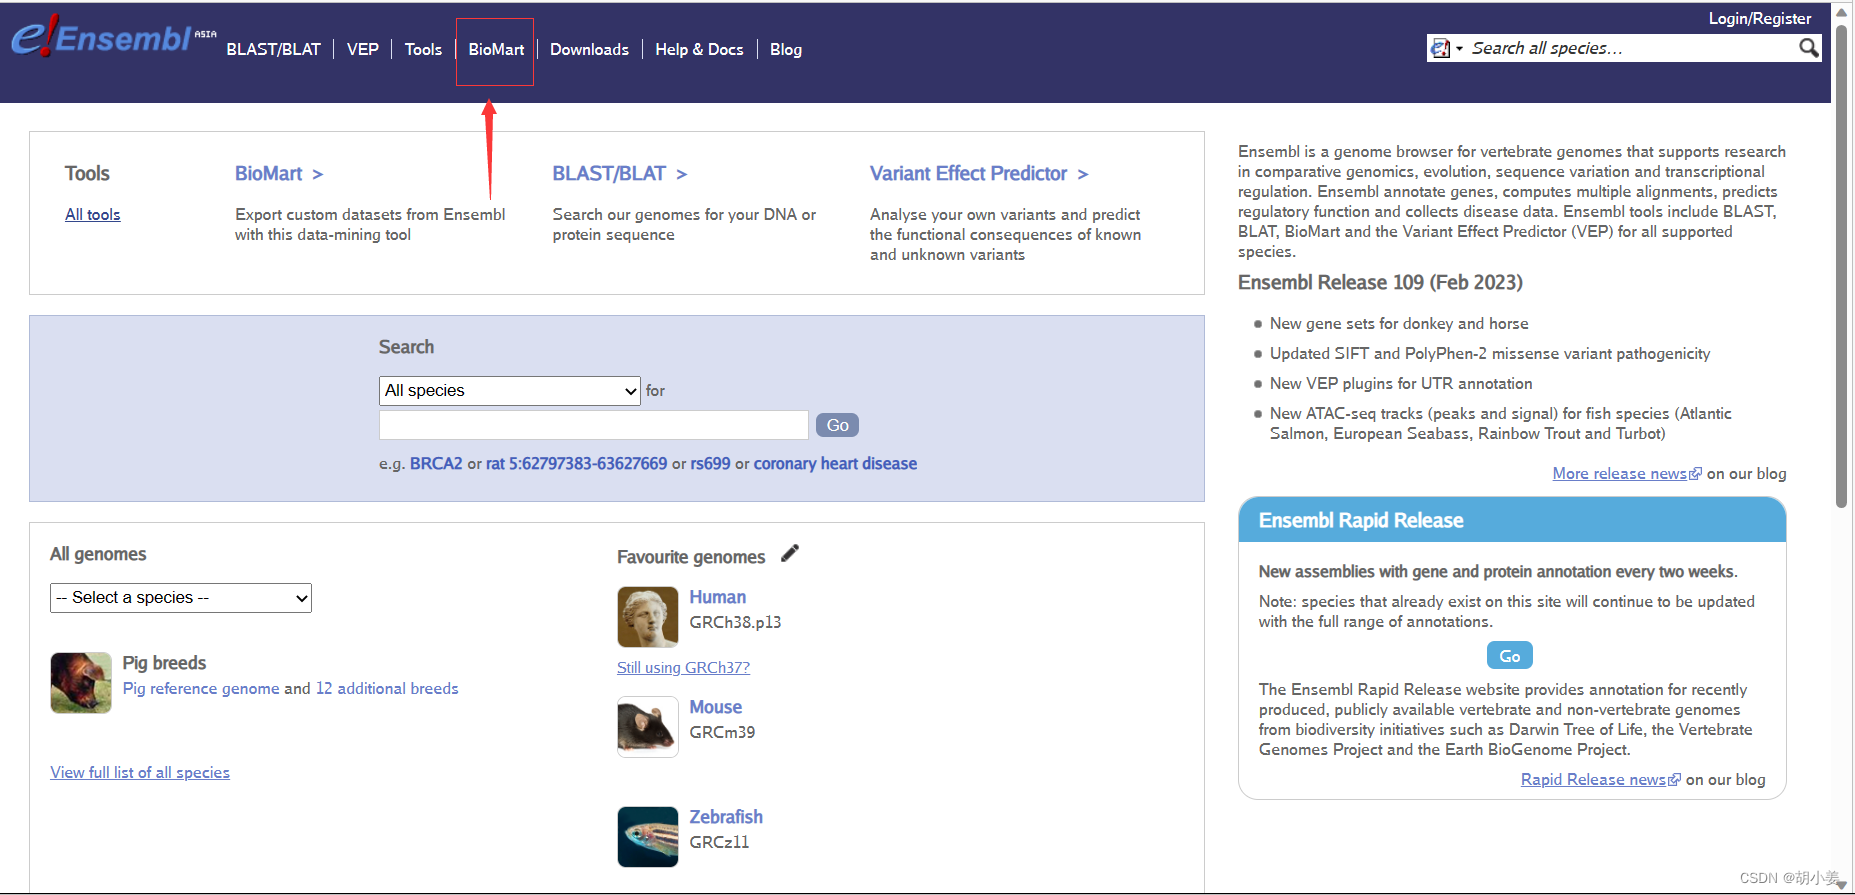Click the pencil edit favourites icon
The width and height of the screenshot is (1855, 895).
pos(790,553)
